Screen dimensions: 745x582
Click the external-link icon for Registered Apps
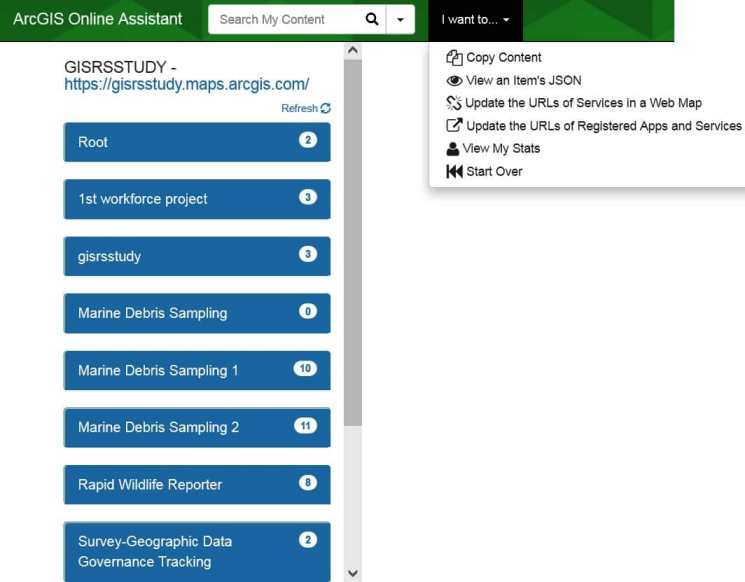[x=454, y=125]
